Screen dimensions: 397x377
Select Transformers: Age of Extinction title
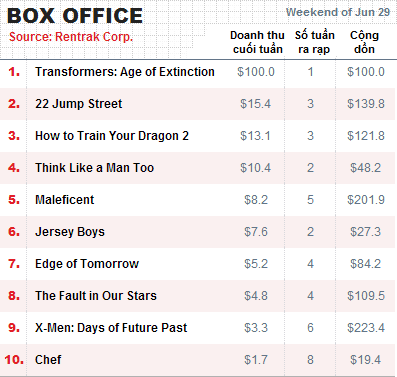pos(125,72)
